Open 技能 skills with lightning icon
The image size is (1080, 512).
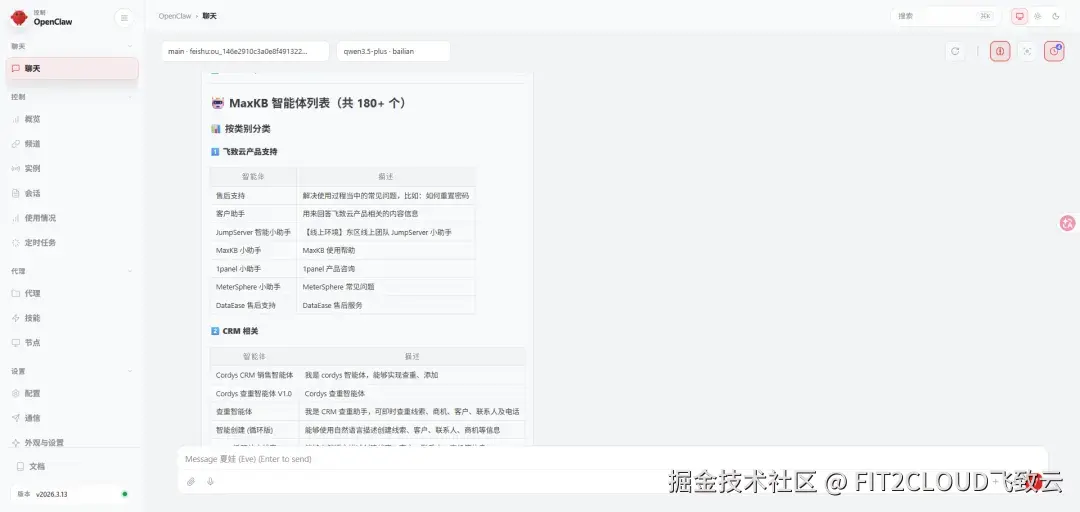[72, 318]
